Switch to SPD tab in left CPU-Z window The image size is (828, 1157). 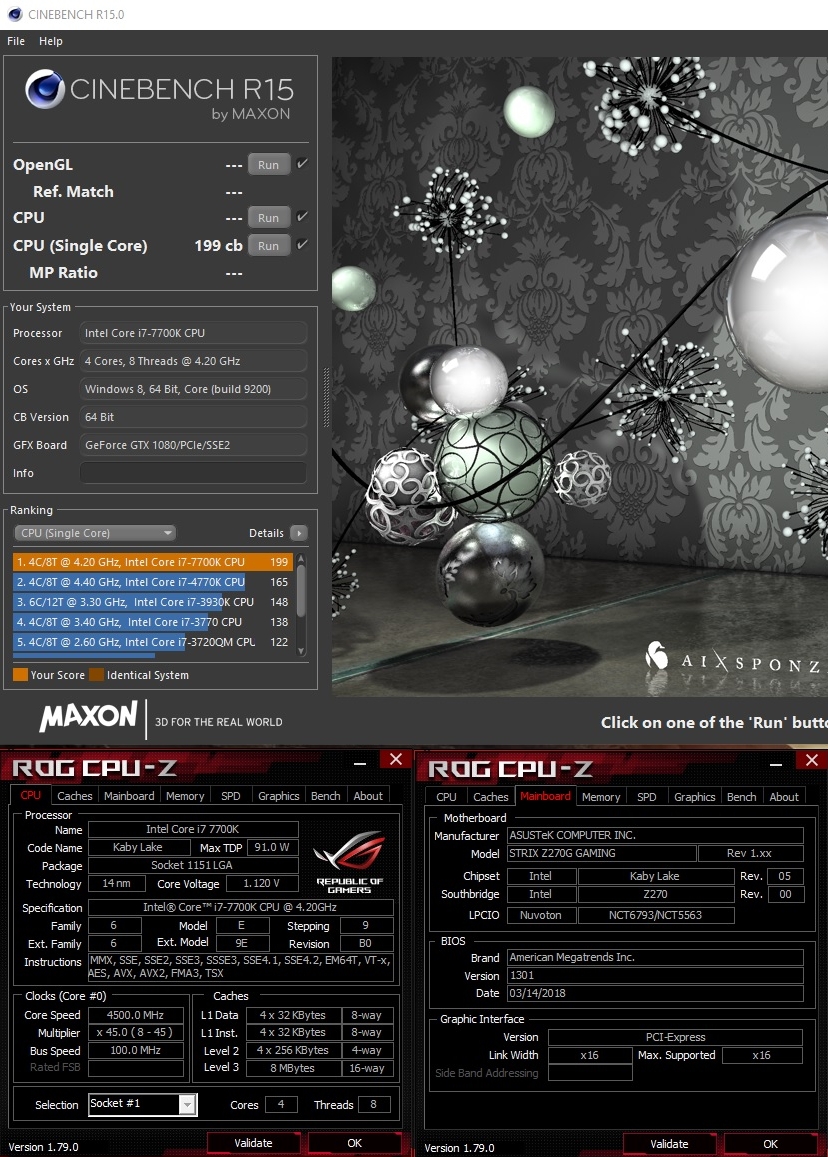(x=230, y=795)
